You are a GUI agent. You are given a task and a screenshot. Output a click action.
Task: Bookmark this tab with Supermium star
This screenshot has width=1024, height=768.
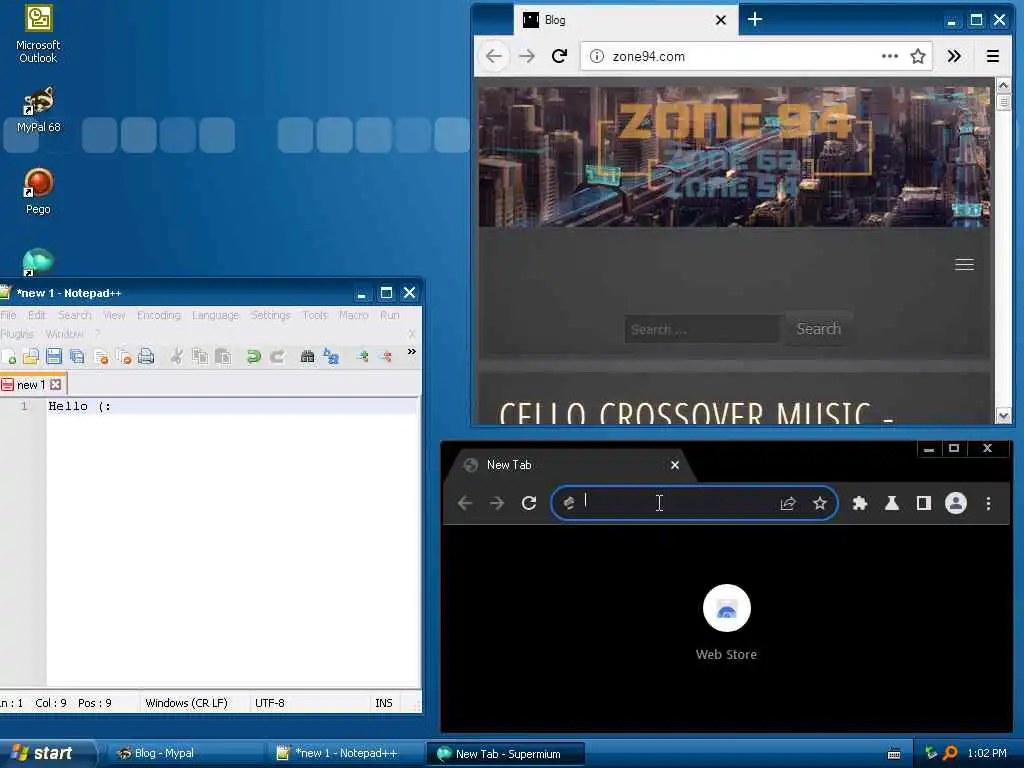tap(820, 503)
